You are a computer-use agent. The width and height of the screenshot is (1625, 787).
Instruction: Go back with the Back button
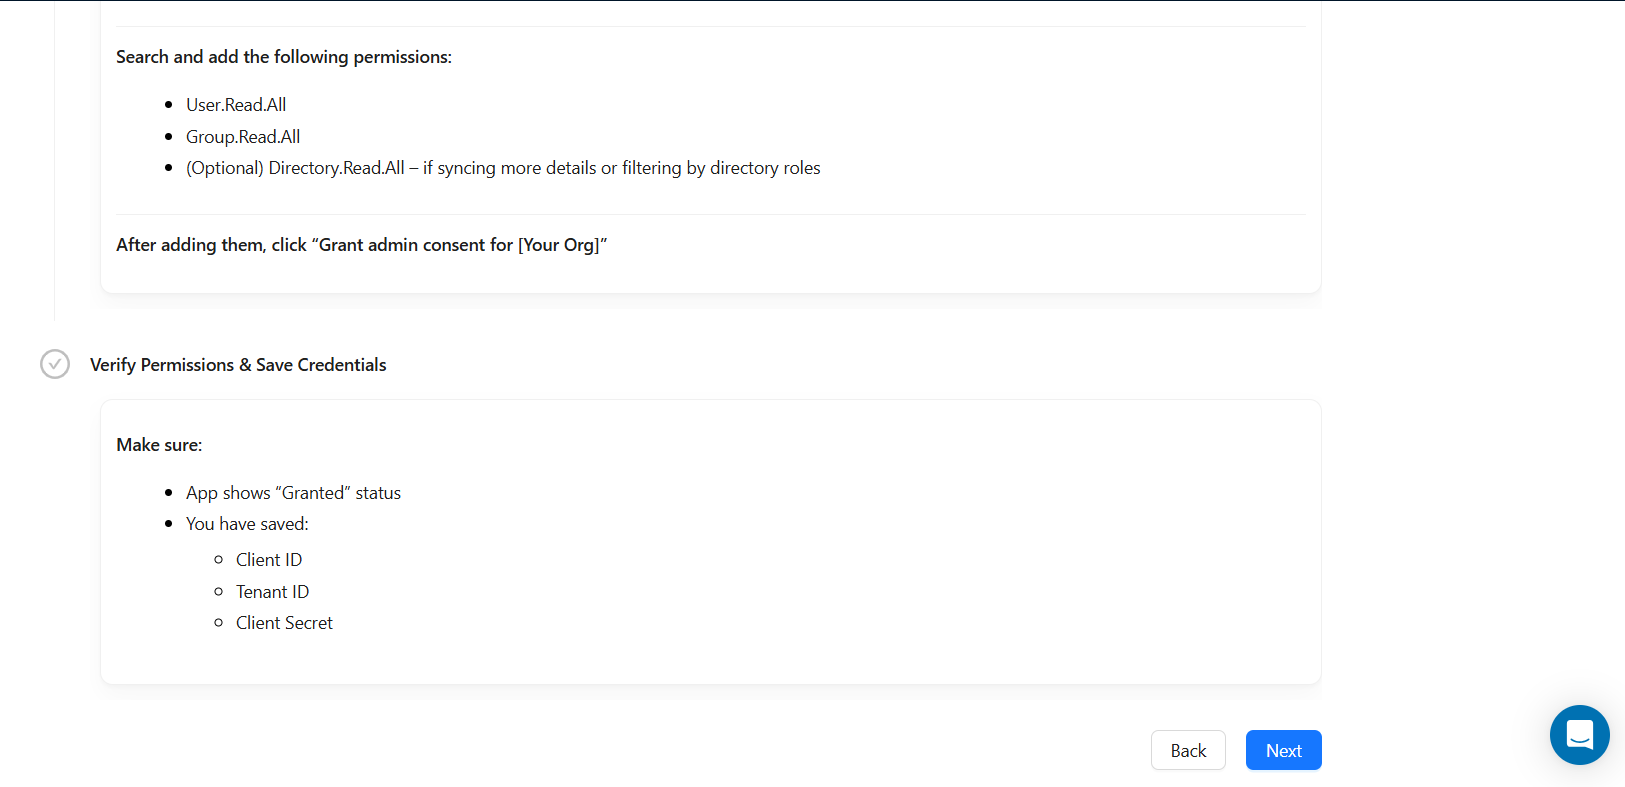(1188, 750)
